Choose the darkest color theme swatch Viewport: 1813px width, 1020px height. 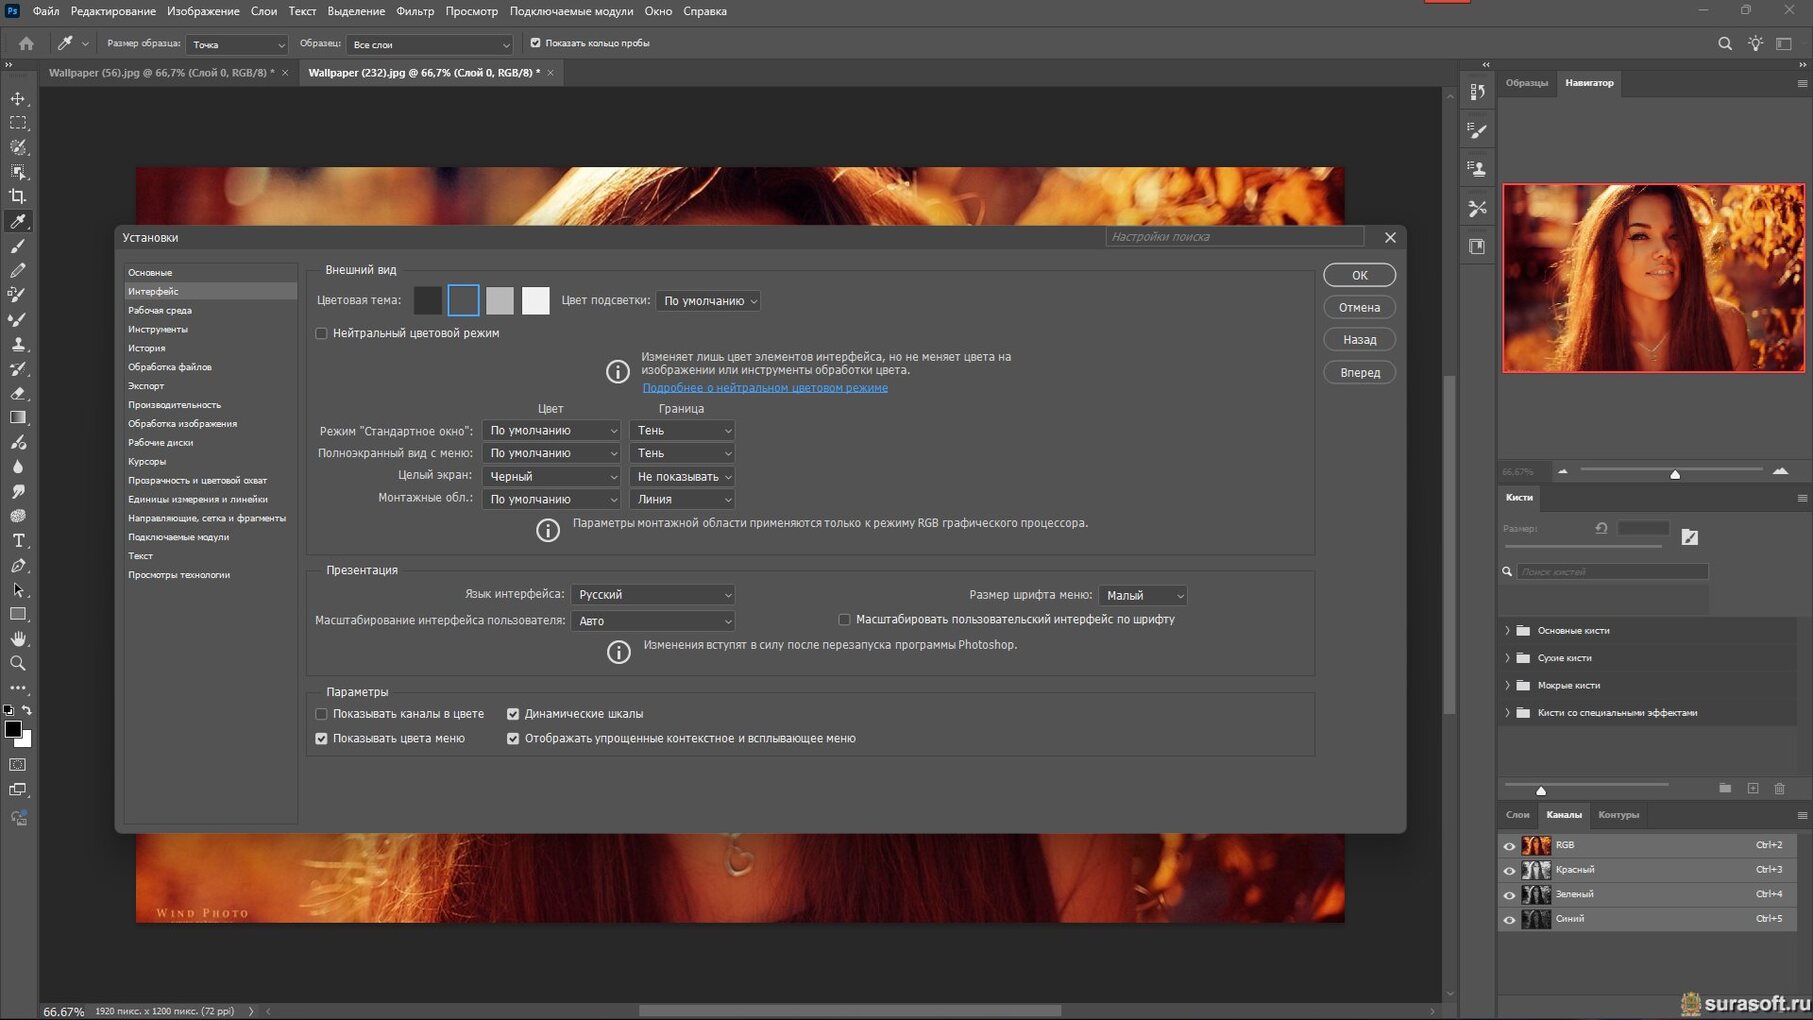428,301
